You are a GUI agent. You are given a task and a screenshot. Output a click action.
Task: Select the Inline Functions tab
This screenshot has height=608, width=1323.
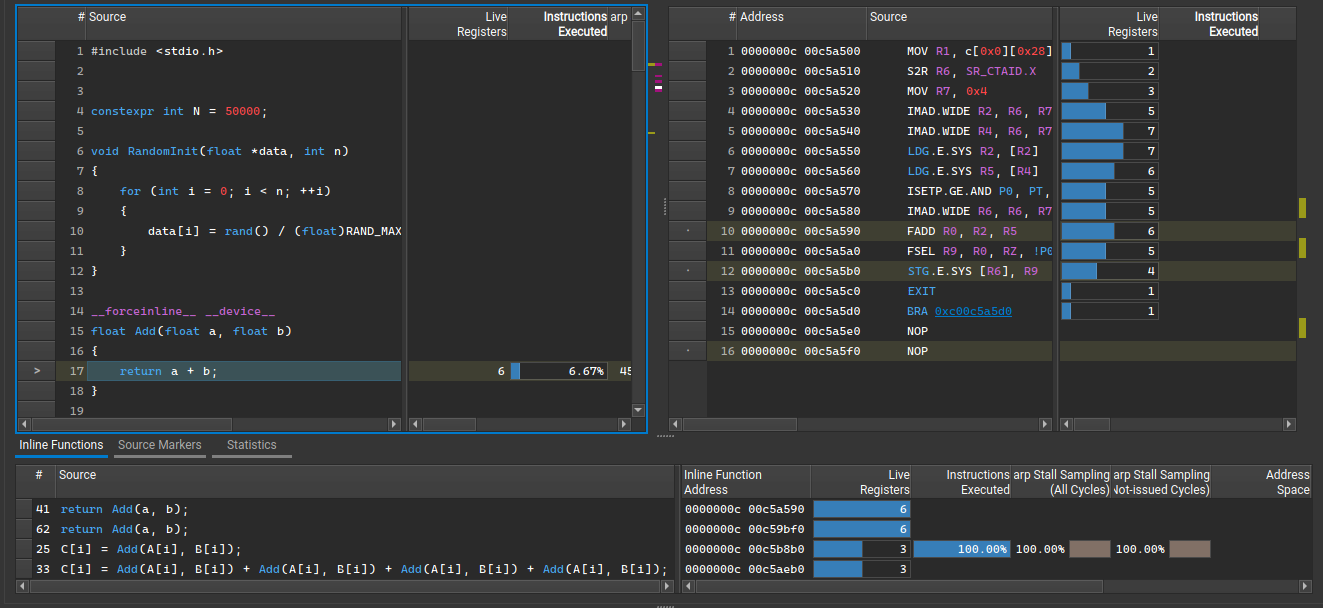click(x=61, y=445)
